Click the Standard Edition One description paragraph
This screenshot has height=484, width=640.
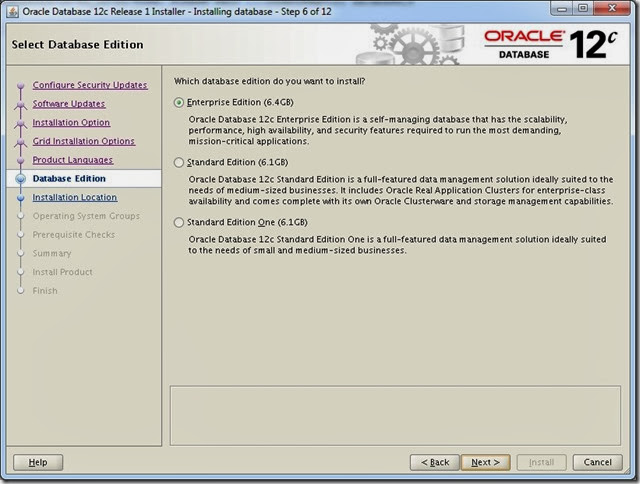[397, 245]
